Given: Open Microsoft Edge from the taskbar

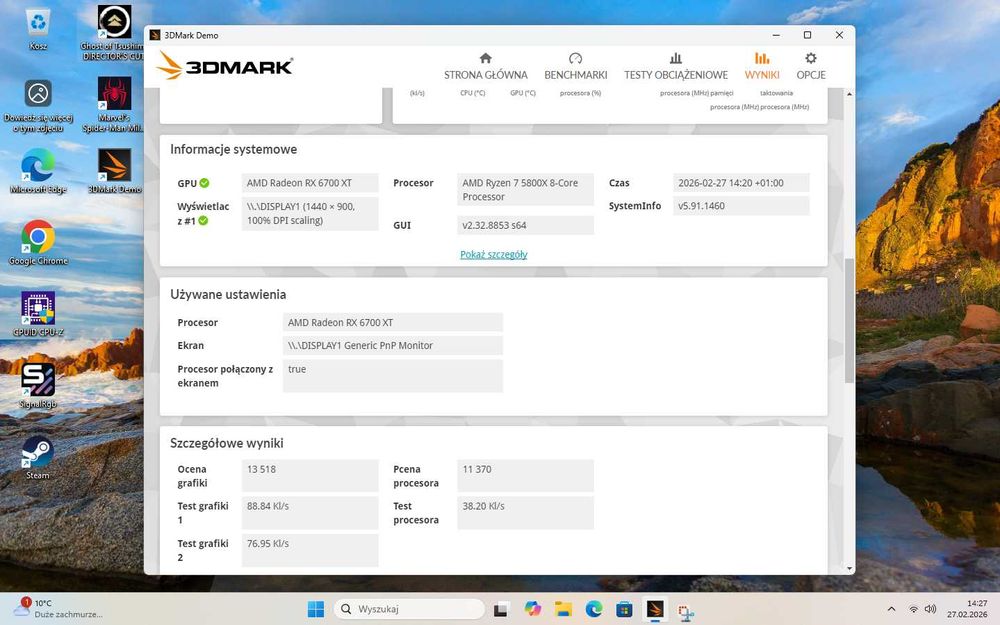Looking at the screenshot, I should pos(594,609).
